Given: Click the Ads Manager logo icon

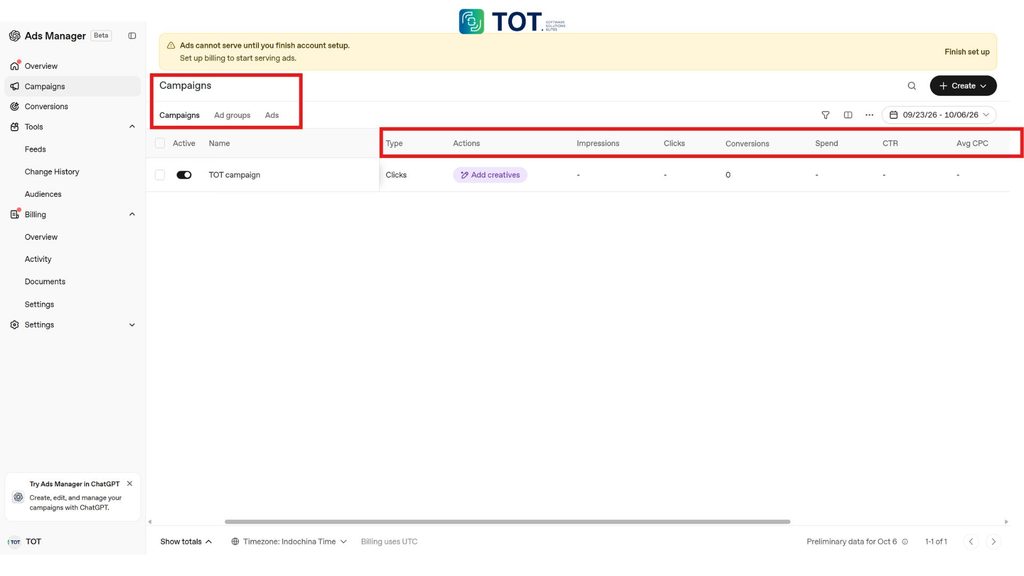Looking at the screenshot, I should click(14, 36).
